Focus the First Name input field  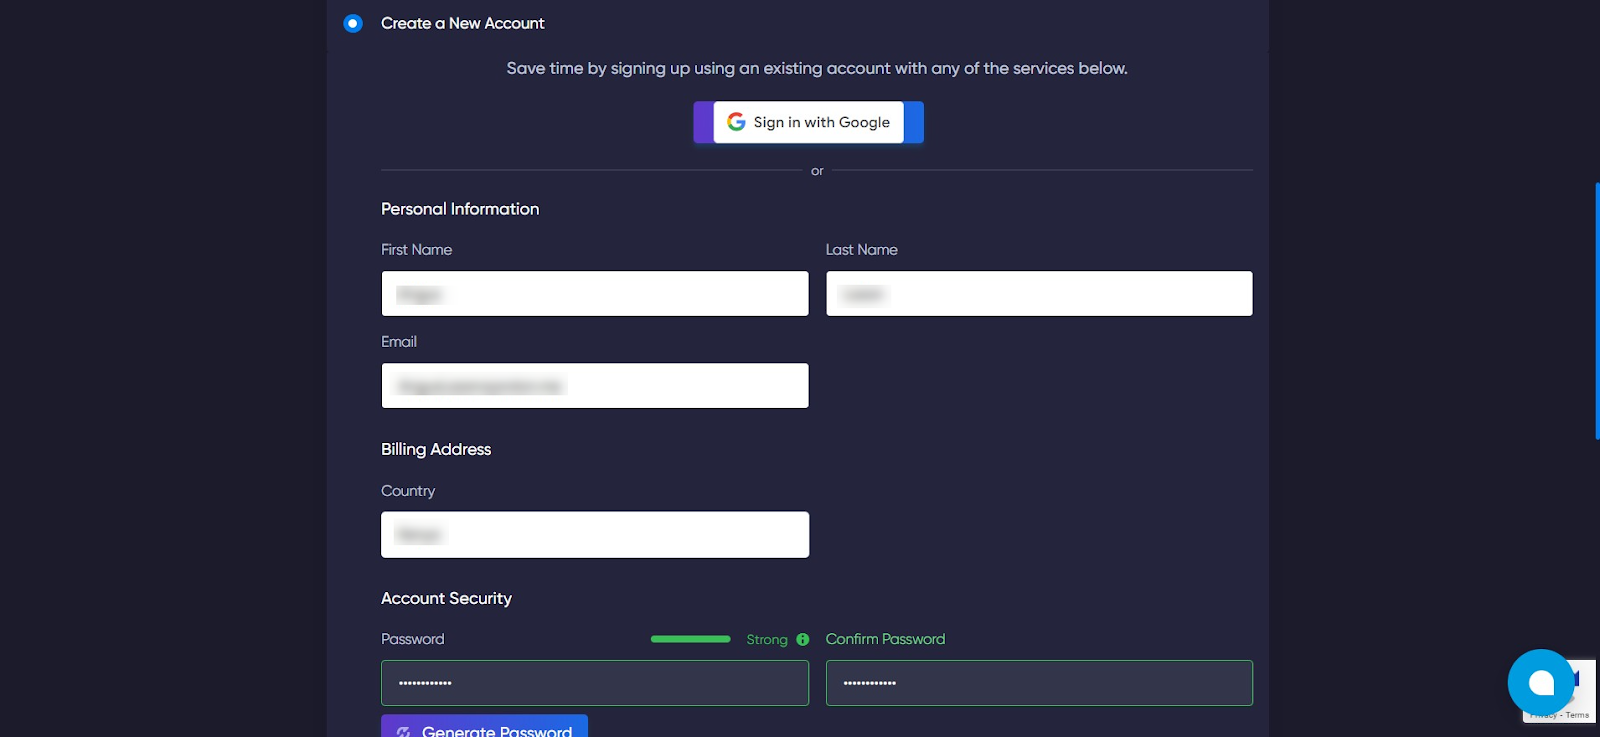click(x=594, y=294)
